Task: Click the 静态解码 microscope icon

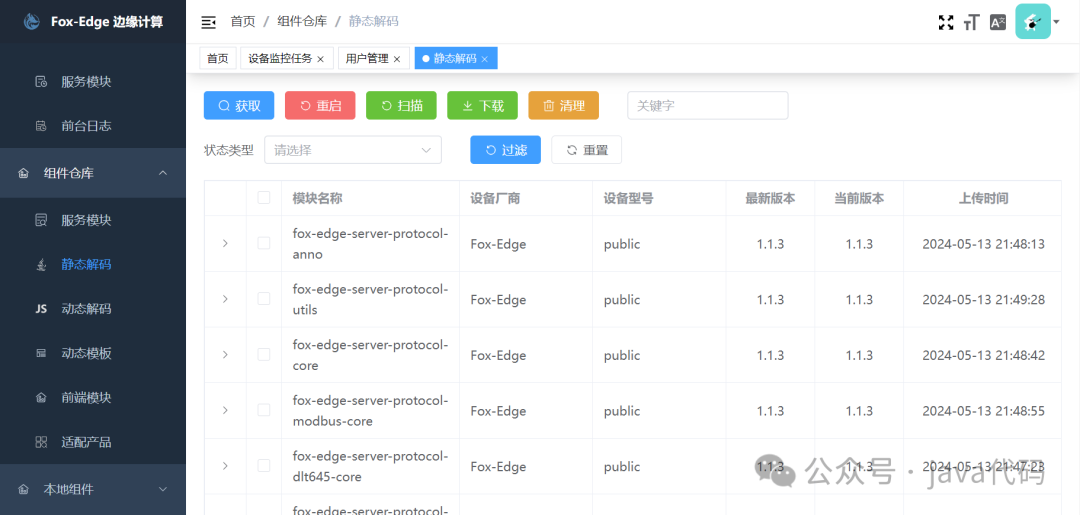Action: (x=41, y=264)
